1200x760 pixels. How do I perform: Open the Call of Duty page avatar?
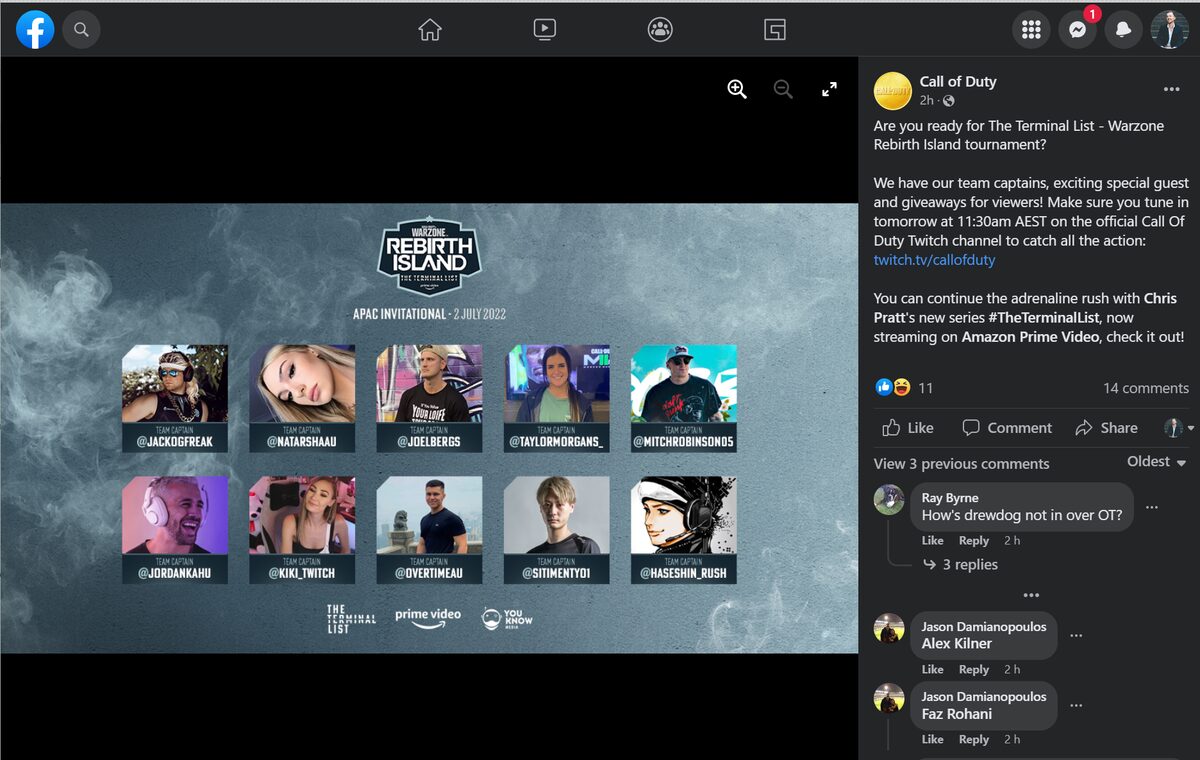[x=892, y=91]
